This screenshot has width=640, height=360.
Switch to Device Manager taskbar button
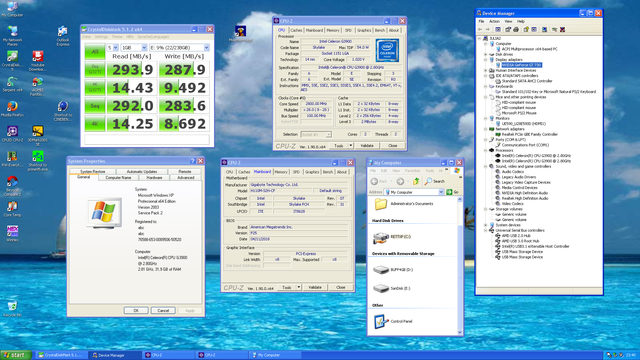115,355
